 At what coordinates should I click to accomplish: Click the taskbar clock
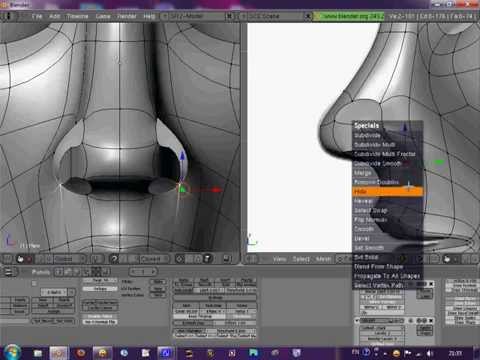455,353
